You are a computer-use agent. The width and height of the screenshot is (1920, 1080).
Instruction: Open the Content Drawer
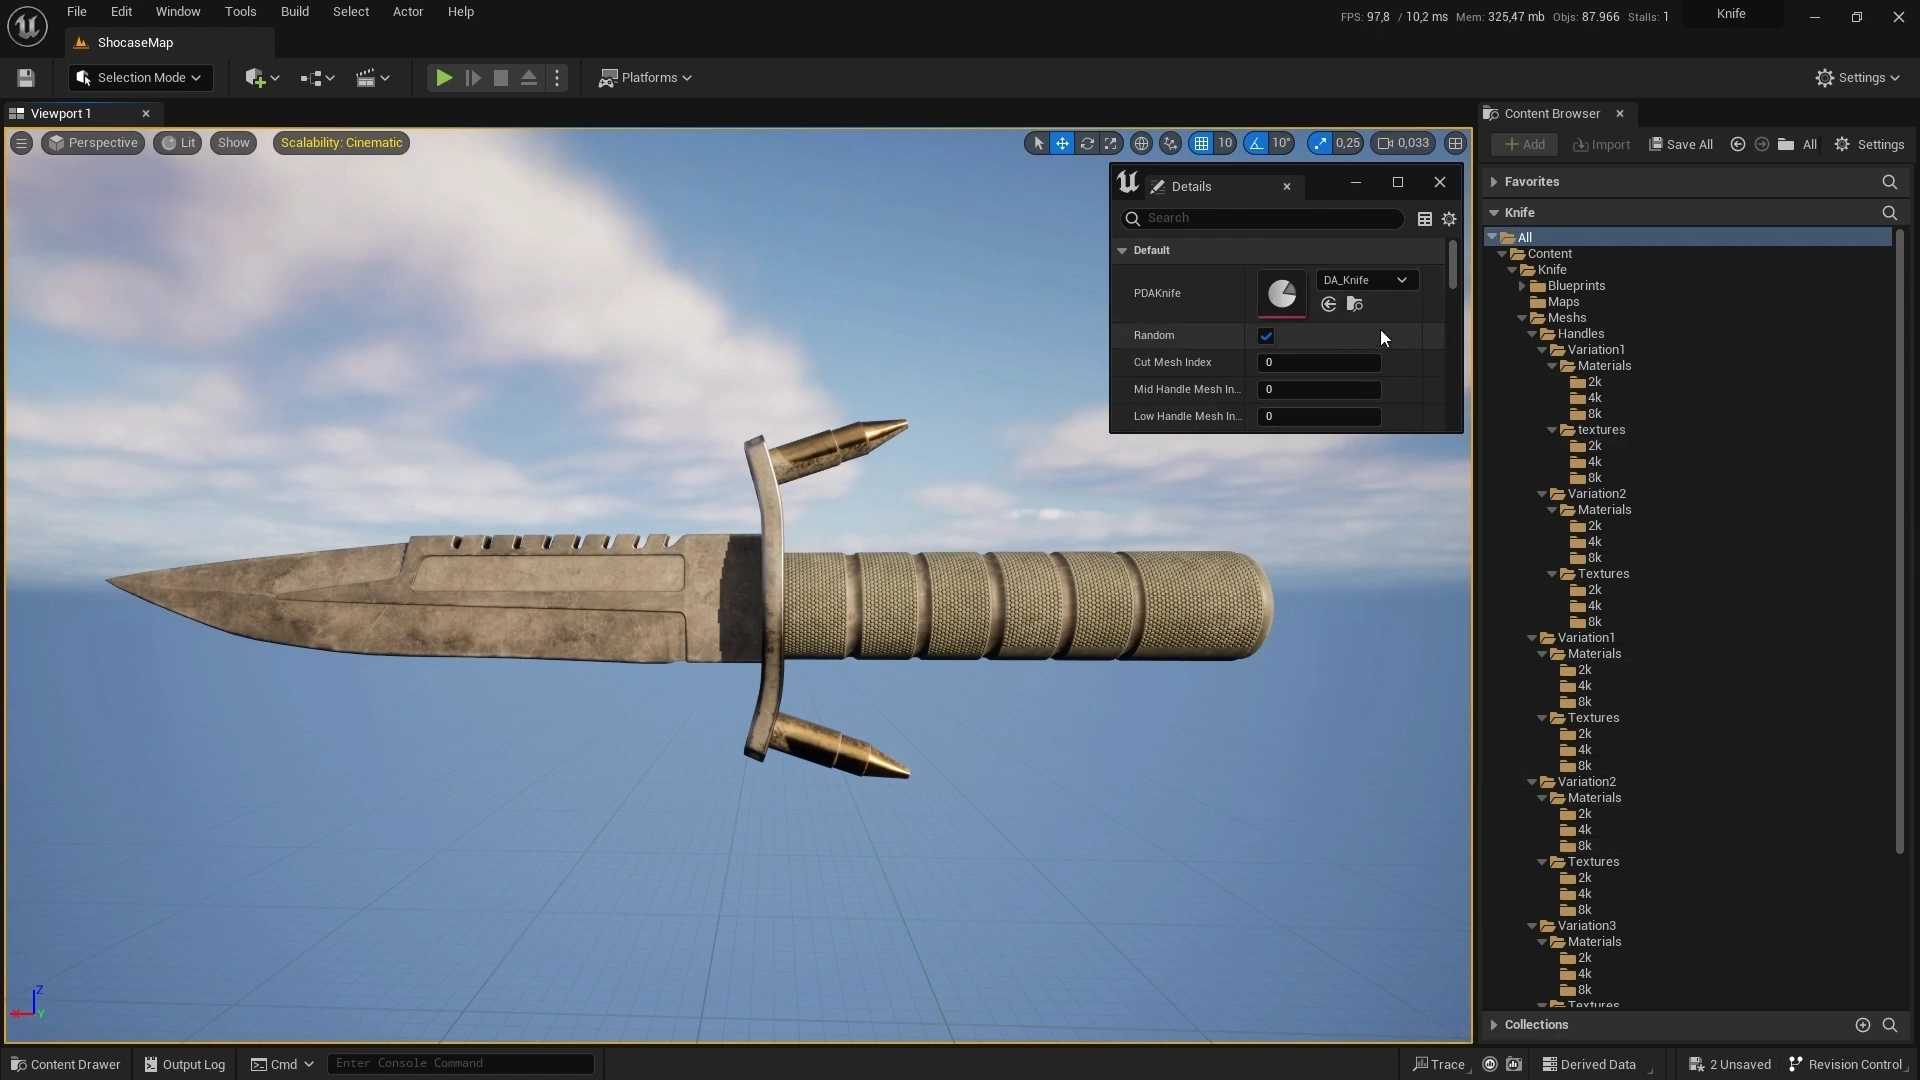(x=66, y=1064)
